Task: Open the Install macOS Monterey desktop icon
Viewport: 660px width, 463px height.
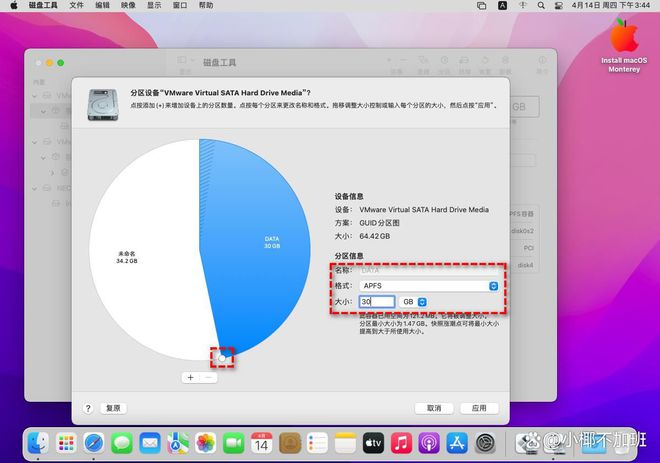Action: 624,45
